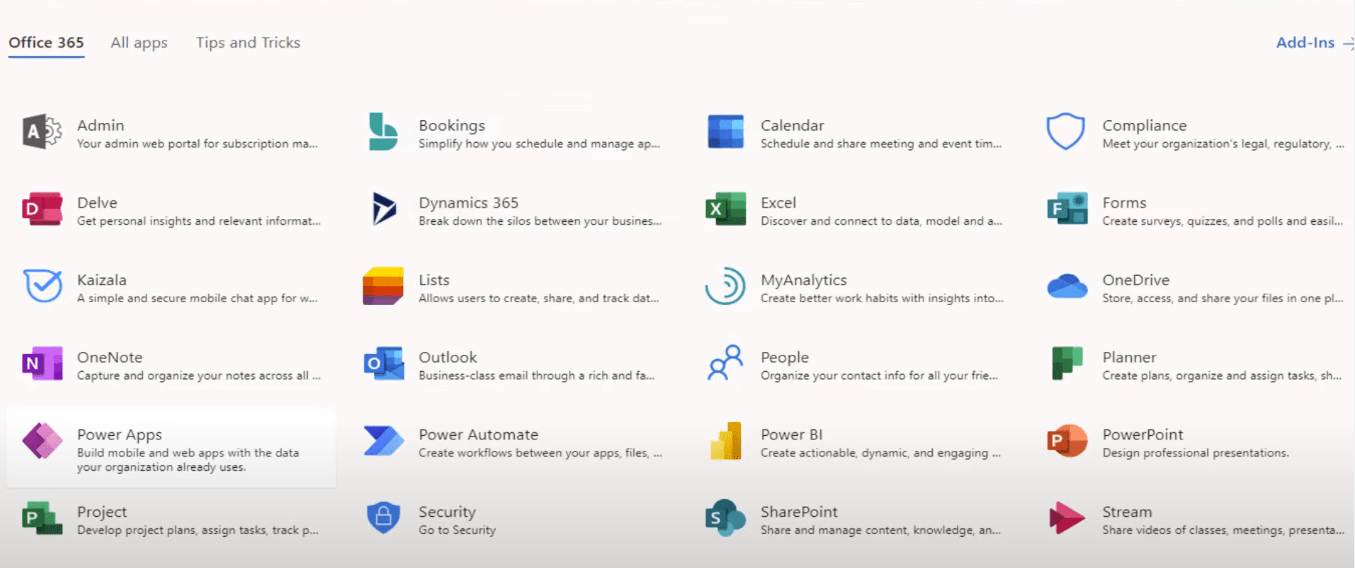Click the Dynamics 365 title text
This screenshot has width=1355, height=568.
[x=468, y=202]
